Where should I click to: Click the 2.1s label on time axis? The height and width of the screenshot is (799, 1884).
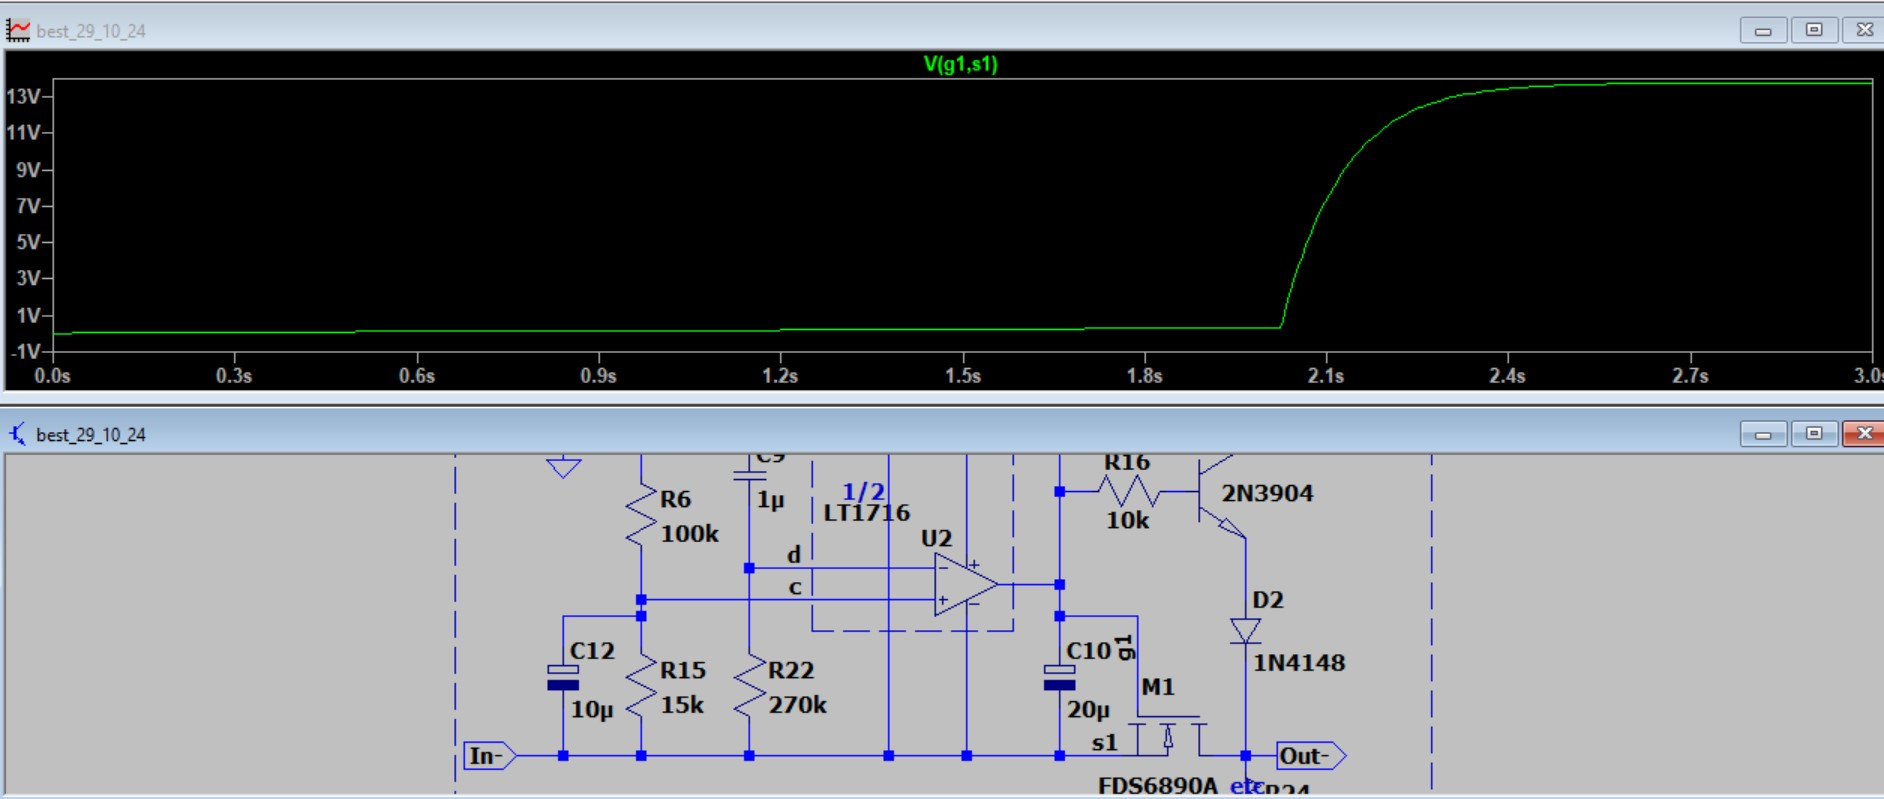(x=1326, y=376)
